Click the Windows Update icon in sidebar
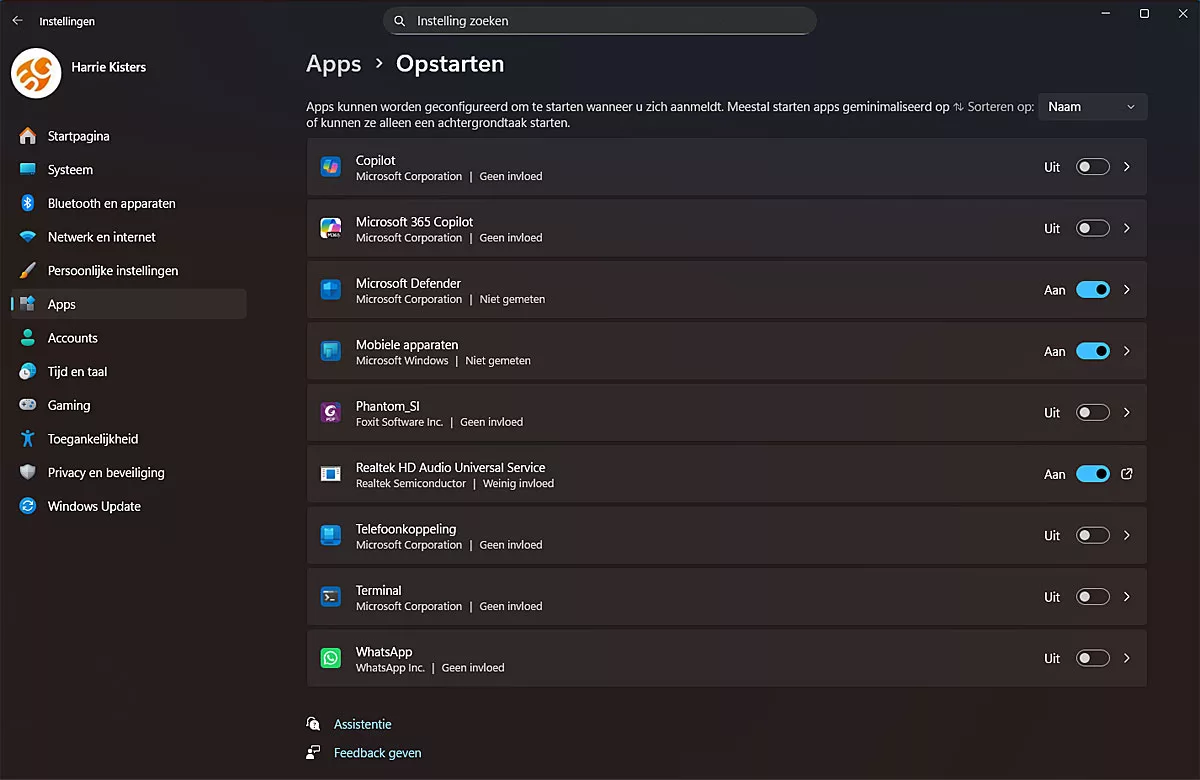This screenshot has width=1200, height=780. click(x=27, y=506)
